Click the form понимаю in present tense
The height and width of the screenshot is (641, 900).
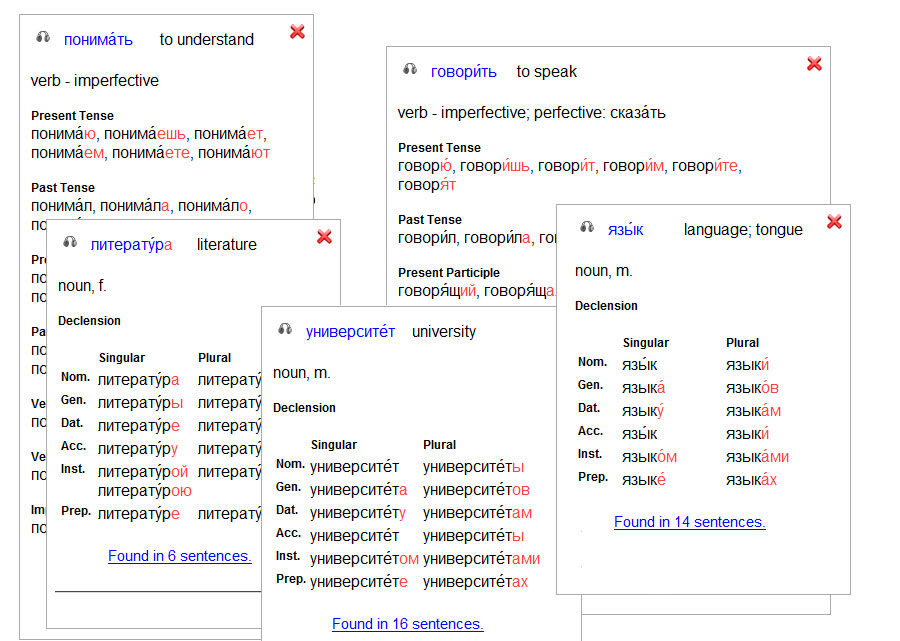coord(64,134)
